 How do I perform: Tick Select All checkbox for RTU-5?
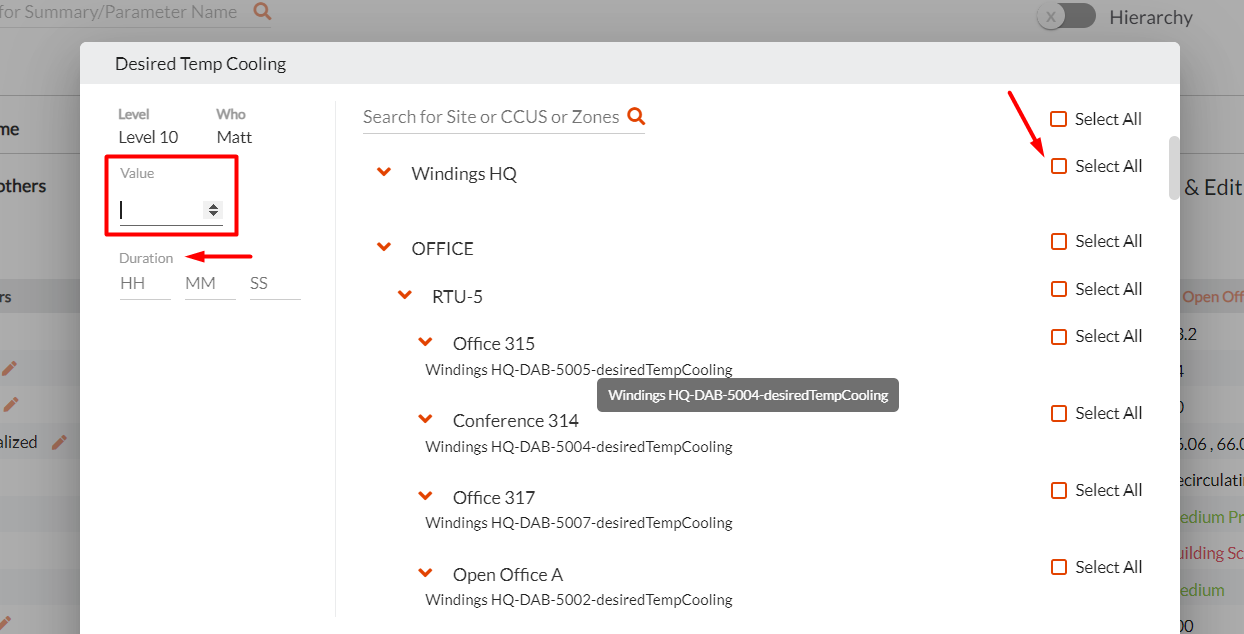click(1059, 289)
